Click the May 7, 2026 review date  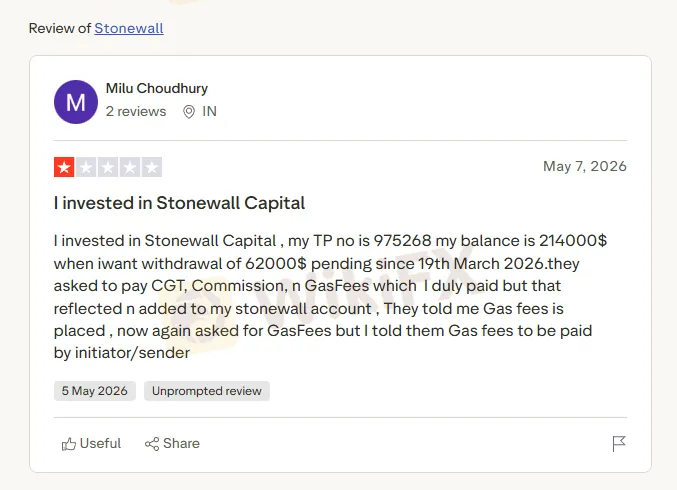pos(585,166)
